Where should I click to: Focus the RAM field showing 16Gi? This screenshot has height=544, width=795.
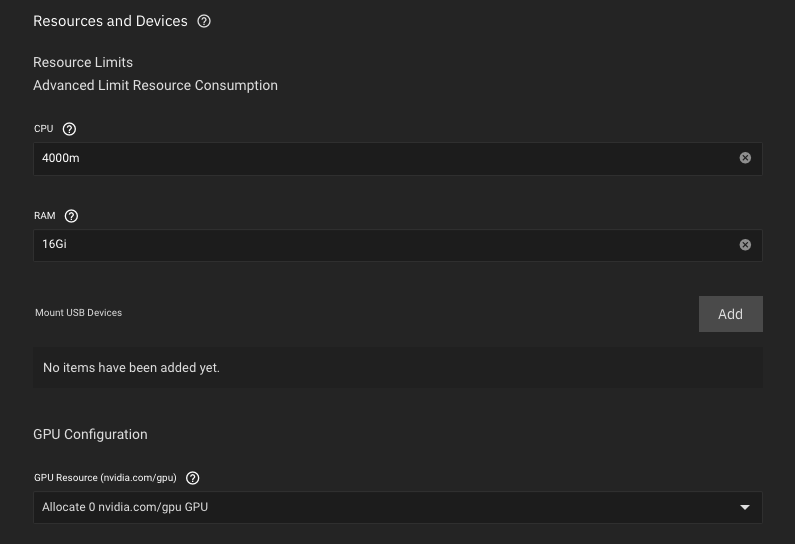[x=380, y=245]
